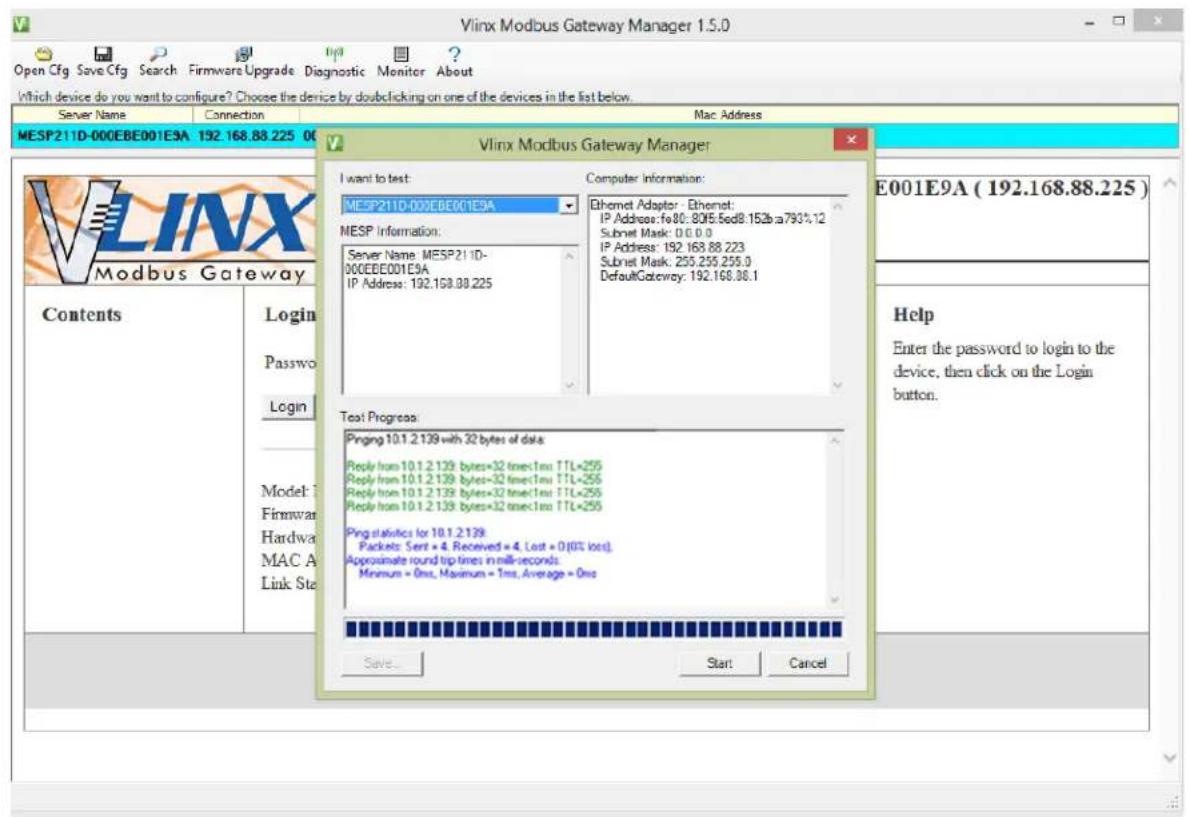Click the Save Cfg floppy icon
Viewport: 1190px width, 817px height.
tap(102, 54)
